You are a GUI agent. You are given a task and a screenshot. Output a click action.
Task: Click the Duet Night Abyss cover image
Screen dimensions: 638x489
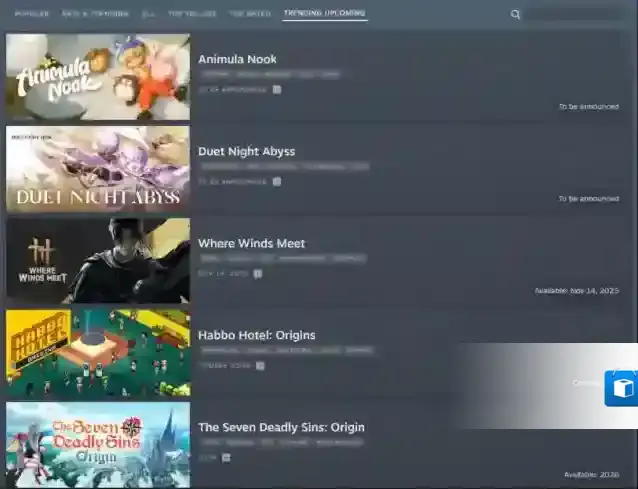pos(98,169)
